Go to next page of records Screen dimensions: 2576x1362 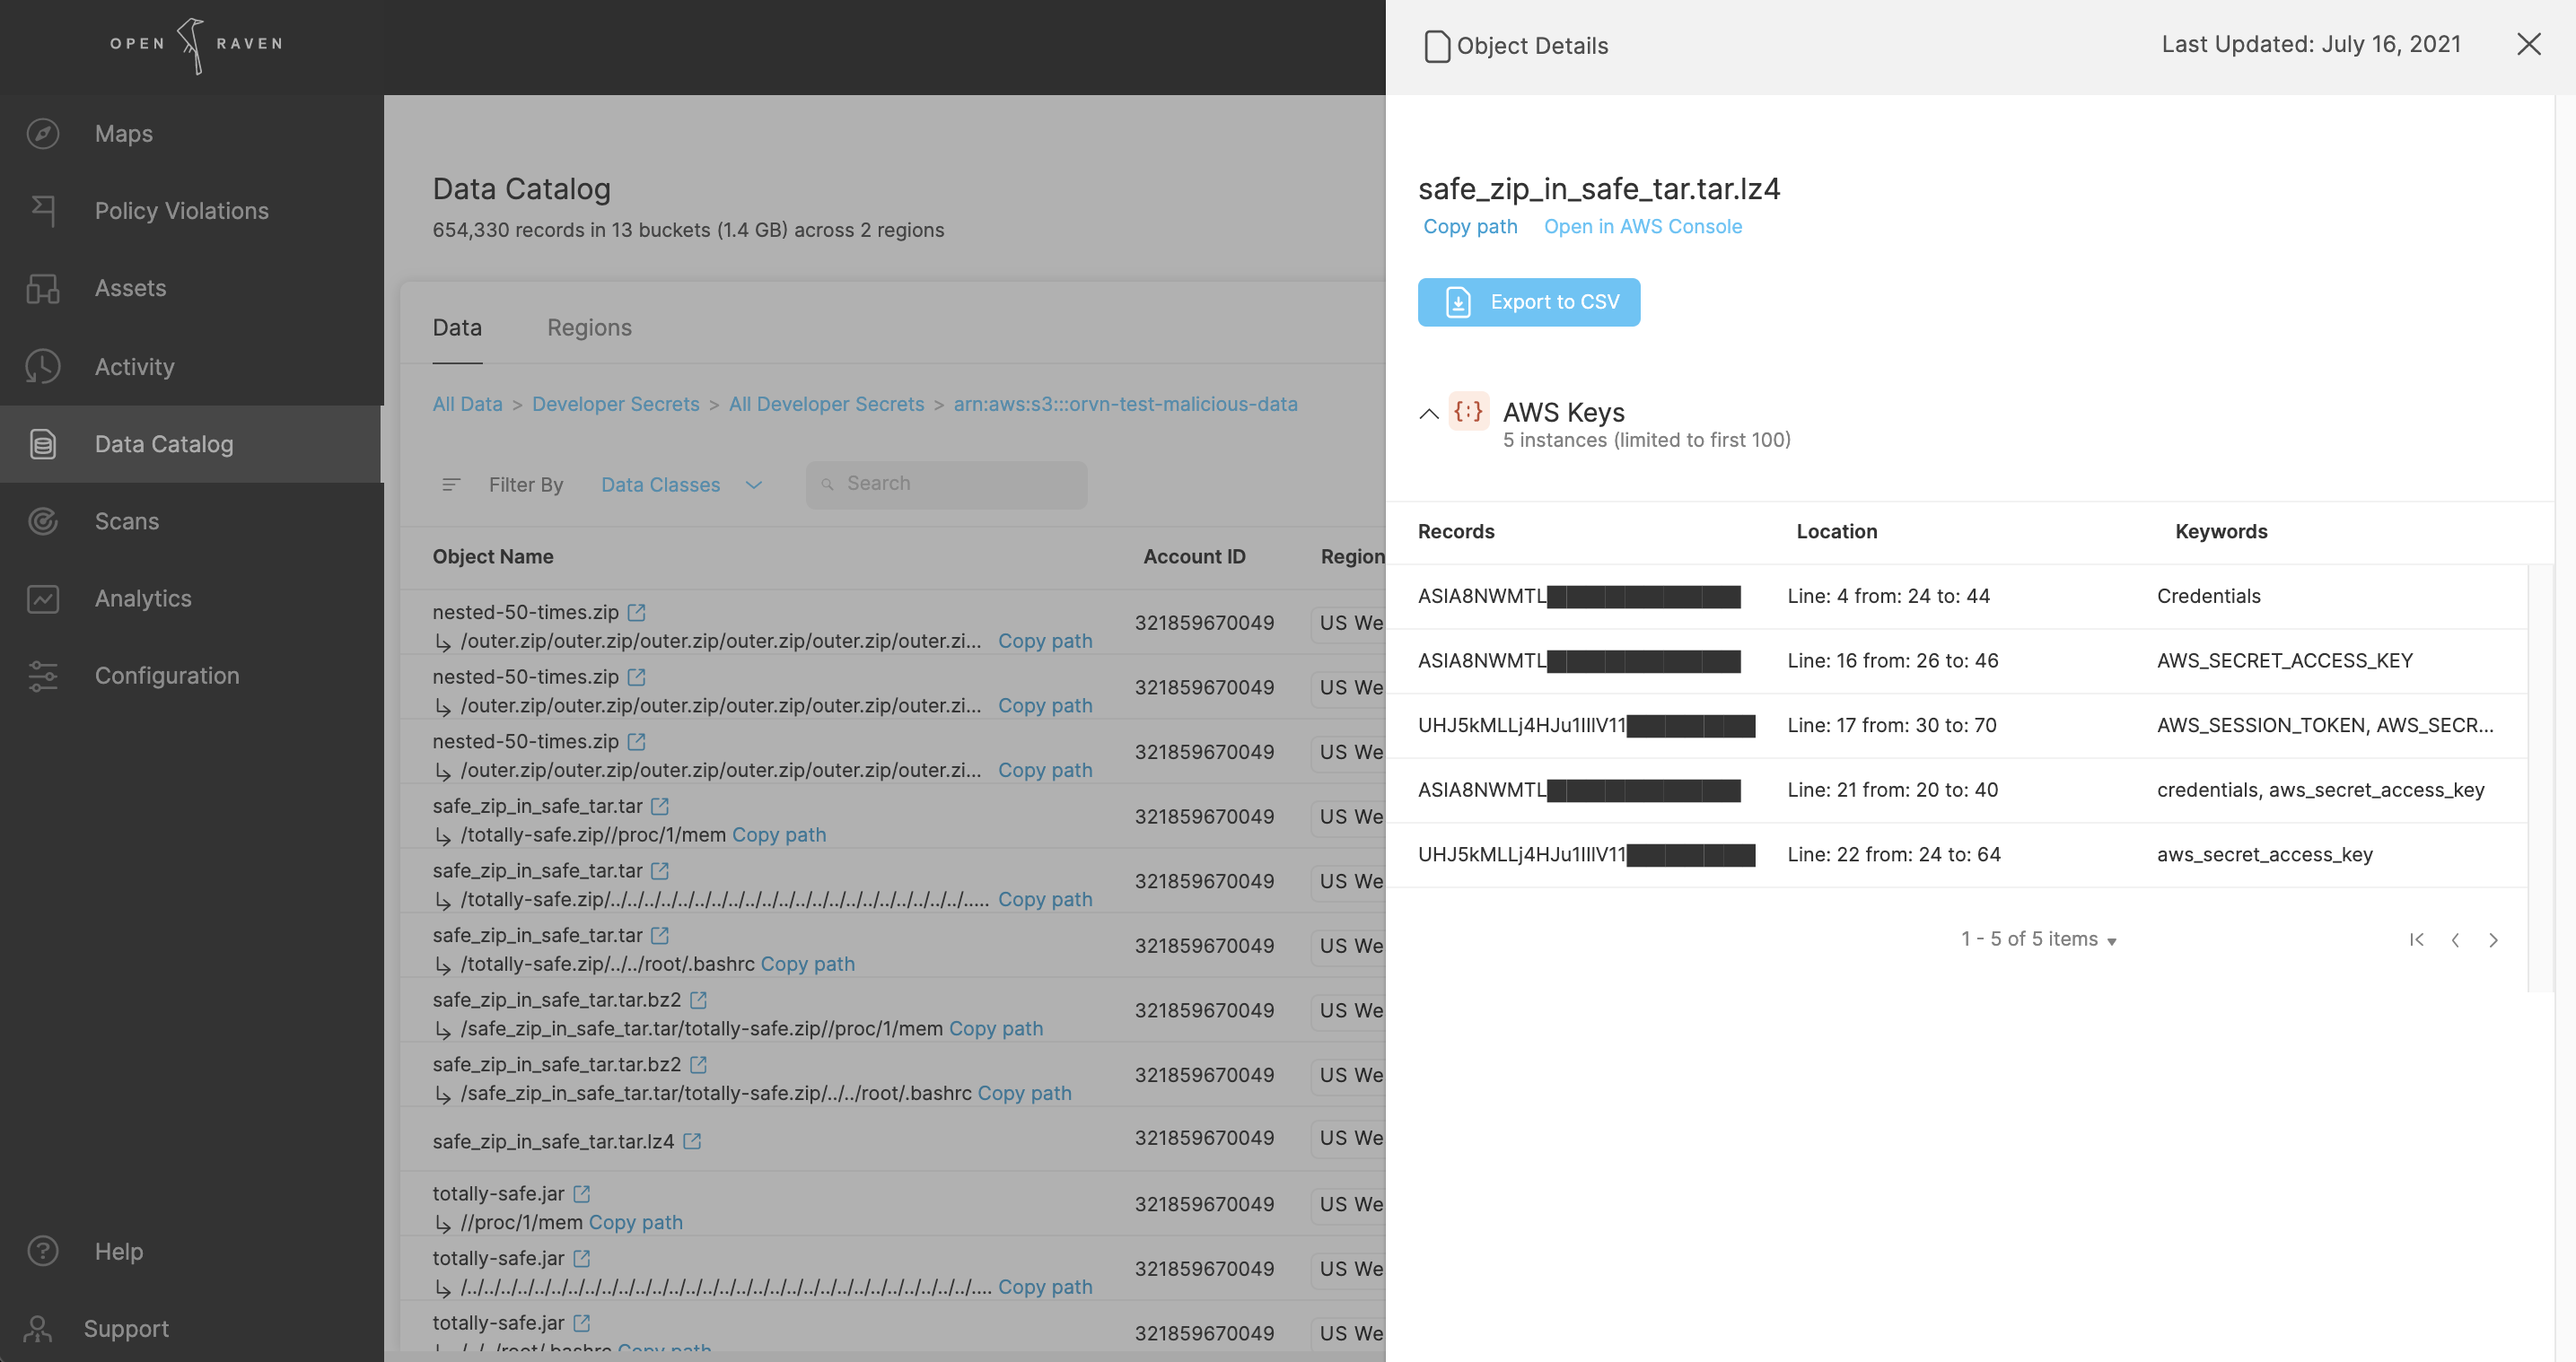2493,939
